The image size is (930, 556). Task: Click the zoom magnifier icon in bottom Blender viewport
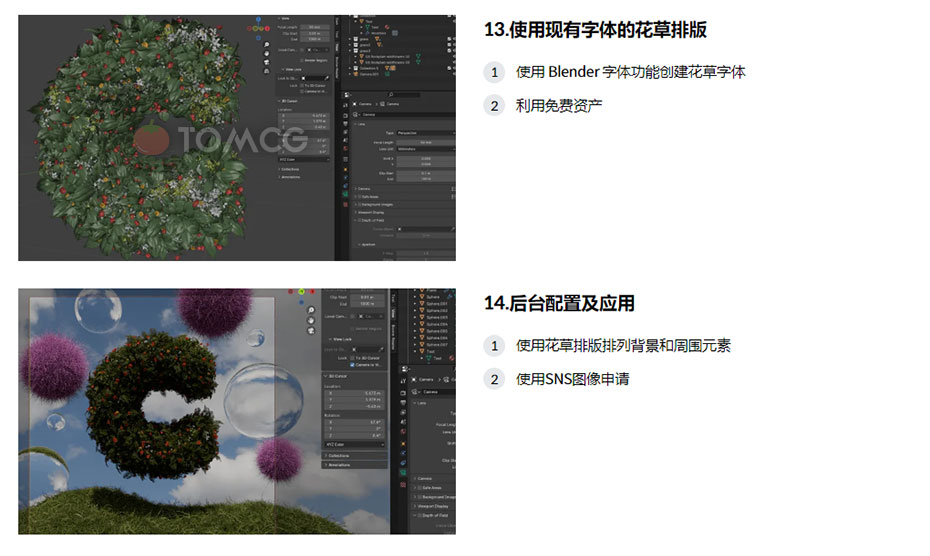tap(311, 310)
